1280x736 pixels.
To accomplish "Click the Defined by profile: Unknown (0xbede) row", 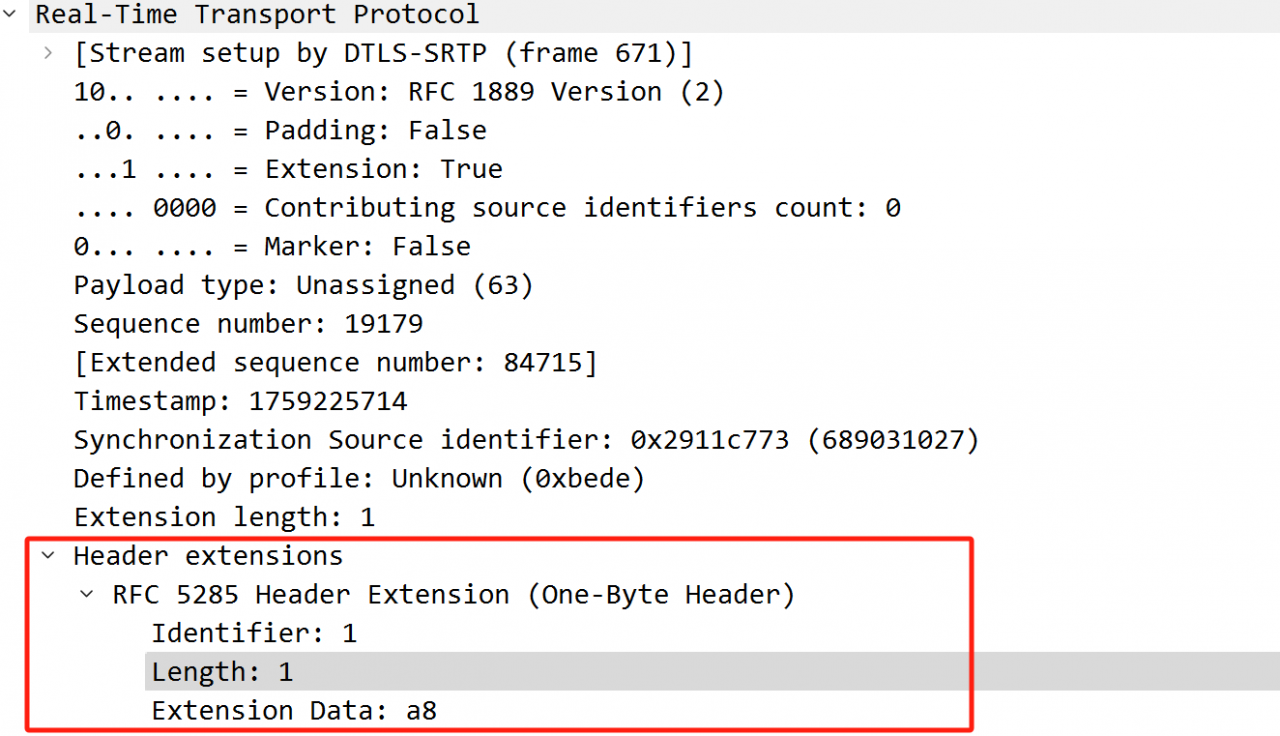I will point(358,478).
